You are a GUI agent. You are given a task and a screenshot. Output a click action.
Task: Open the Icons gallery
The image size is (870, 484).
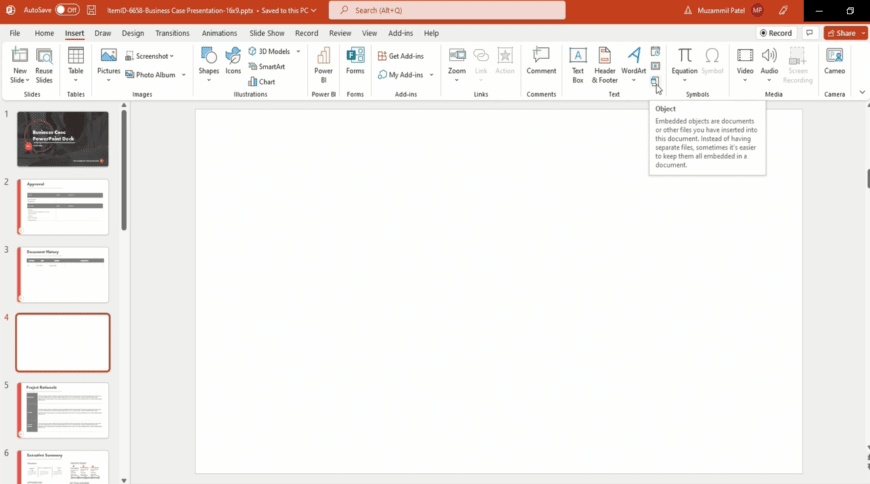pos(233,61)
